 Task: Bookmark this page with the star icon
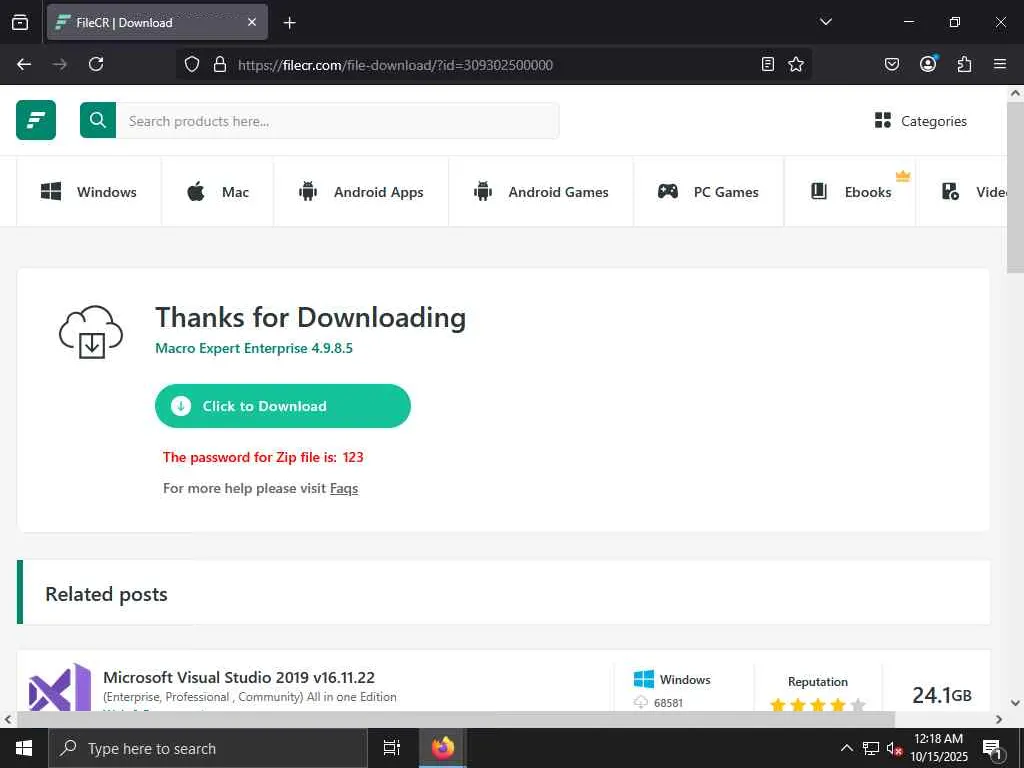795,64
